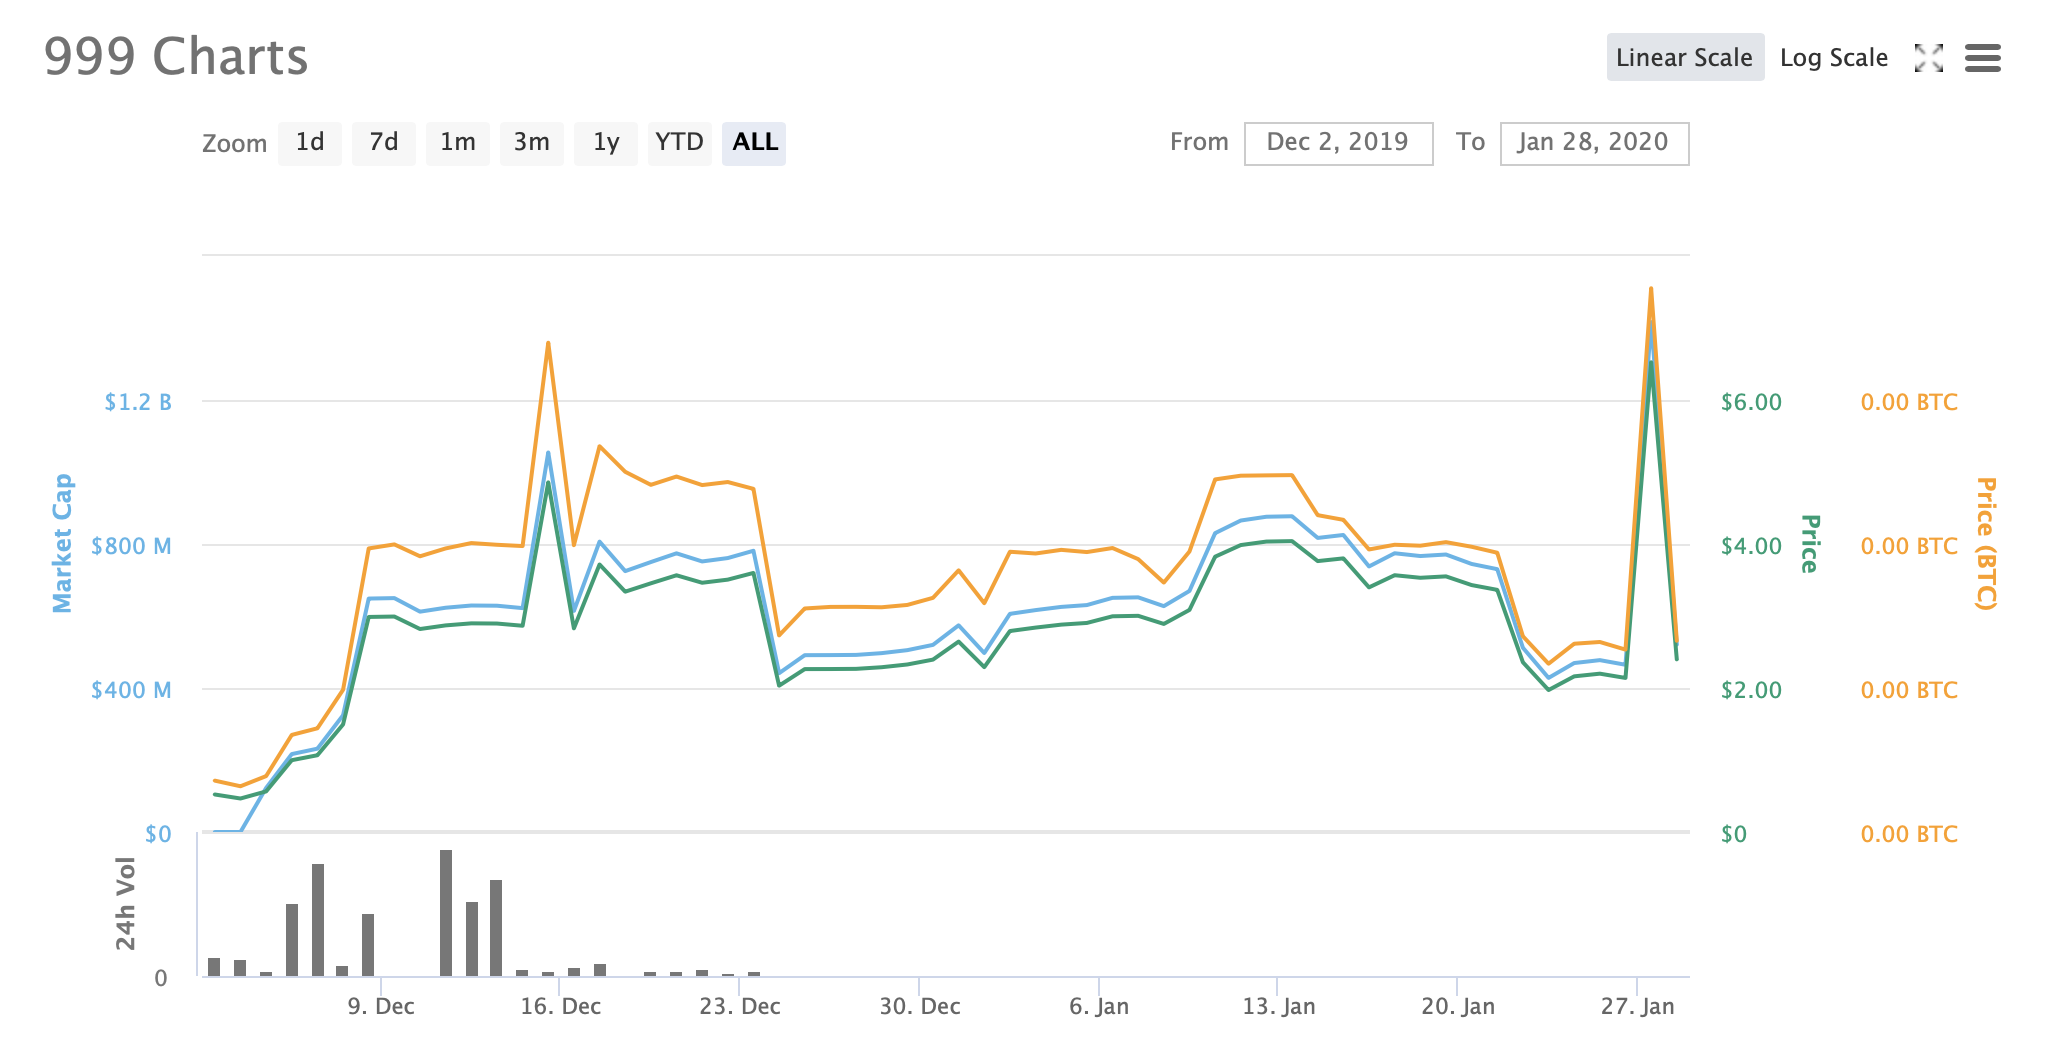Edit the To date field
Viewport: 2054px width, 1054px height.
click(x=1594, y=143)
